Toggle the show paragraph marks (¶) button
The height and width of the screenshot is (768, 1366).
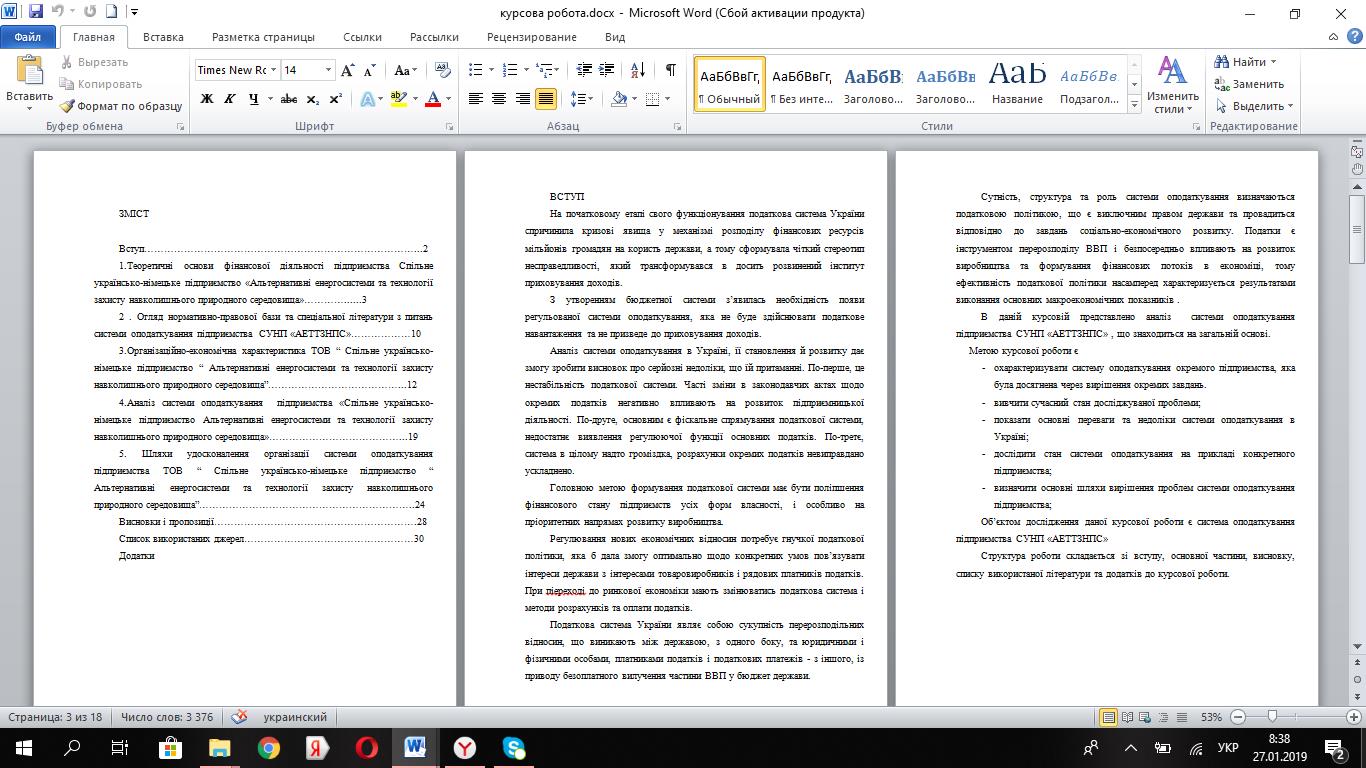point(670,70)
